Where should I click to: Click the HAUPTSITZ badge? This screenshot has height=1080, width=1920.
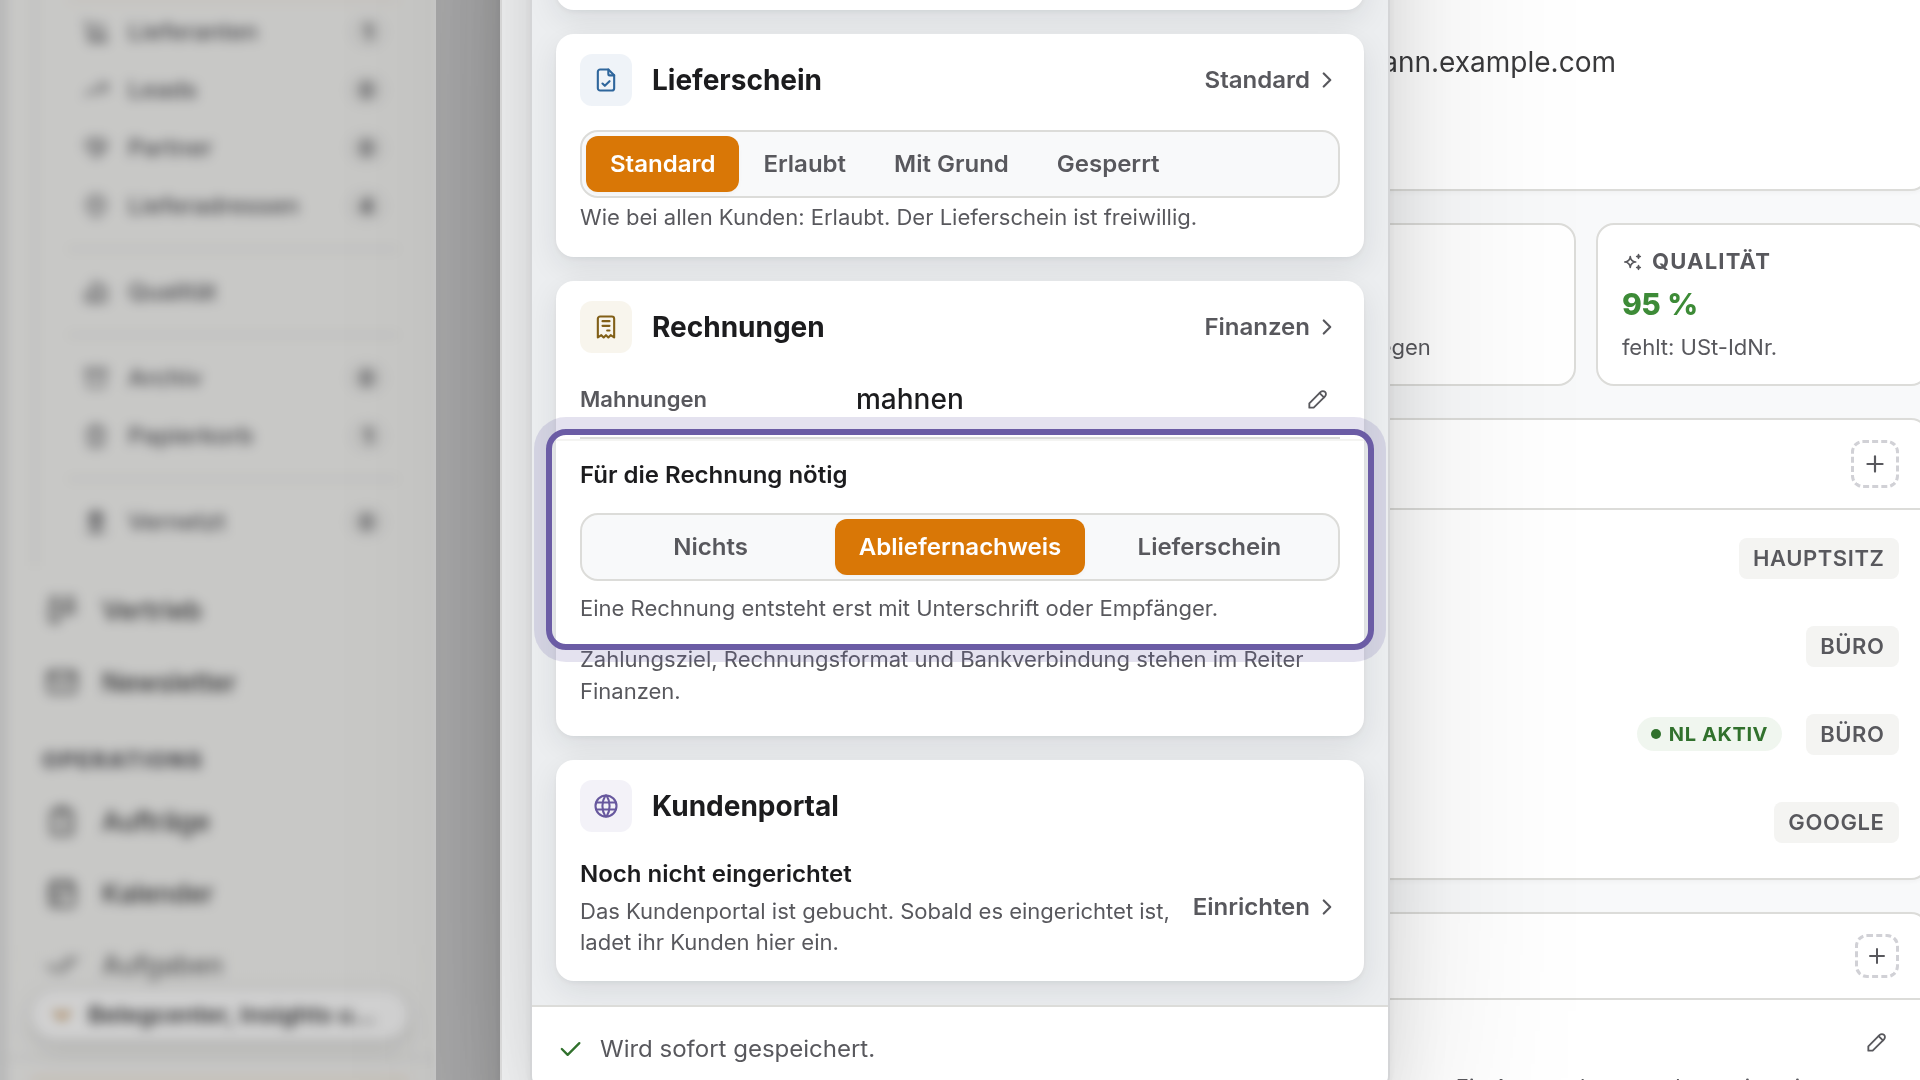[x=1818, y=558]
